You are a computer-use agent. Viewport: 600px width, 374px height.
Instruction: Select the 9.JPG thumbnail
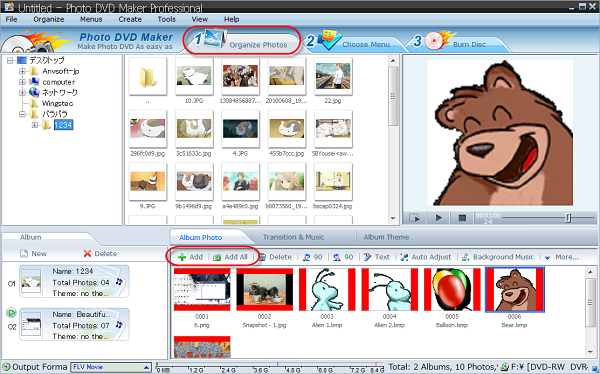pyautogui.click(x=148, y=181)
